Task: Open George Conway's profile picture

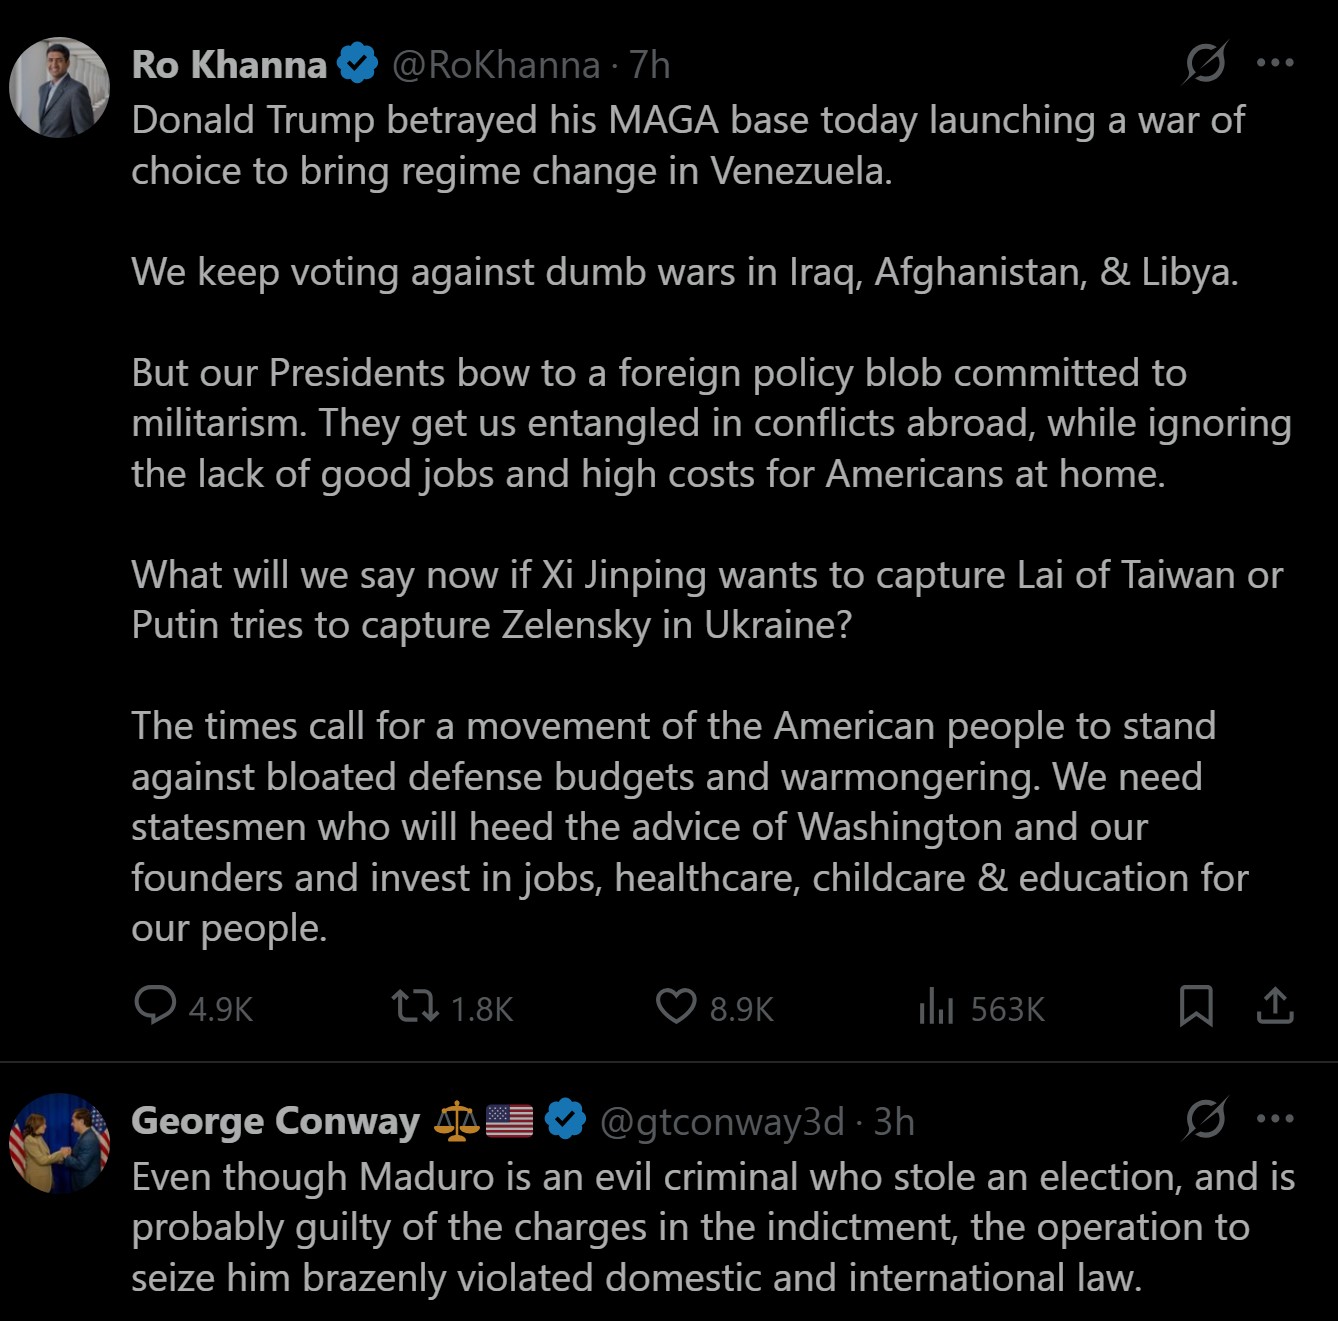Action: (x=59, y=1143)
